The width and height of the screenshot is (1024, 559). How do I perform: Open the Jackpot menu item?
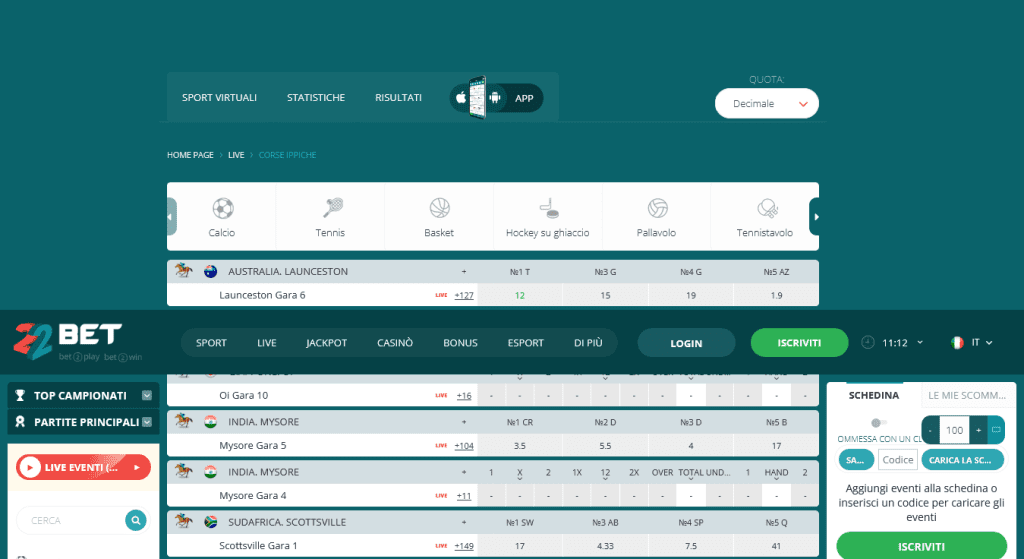coord(327,343)
